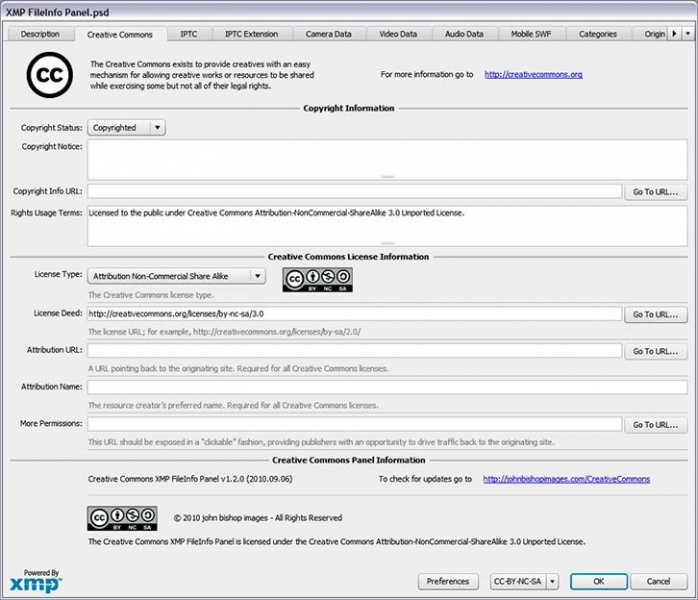This screenshot has width=698, height=600.
Task: Open the Camera Data tab
Action: (x=329, y=34)
